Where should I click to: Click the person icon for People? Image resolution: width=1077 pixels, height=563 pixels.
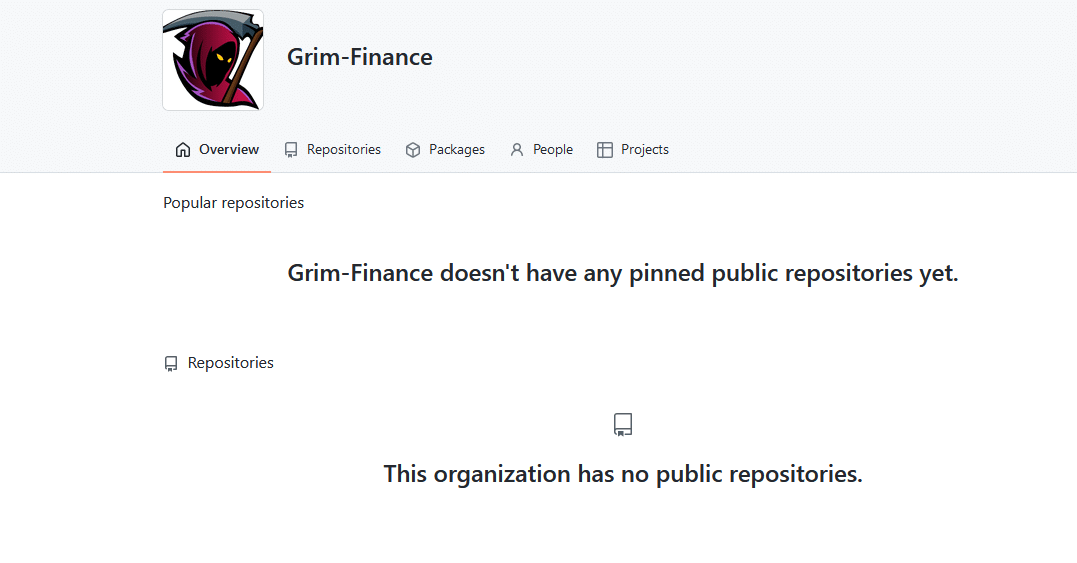pos(517,150)
